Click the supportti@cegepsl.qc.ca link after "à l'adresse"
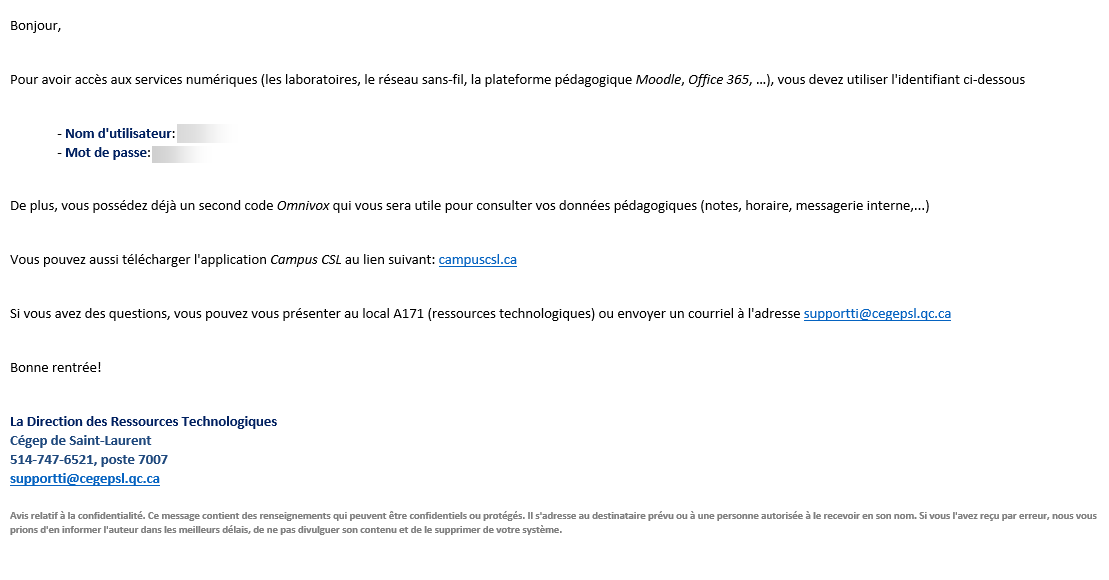 pos(877,314)
